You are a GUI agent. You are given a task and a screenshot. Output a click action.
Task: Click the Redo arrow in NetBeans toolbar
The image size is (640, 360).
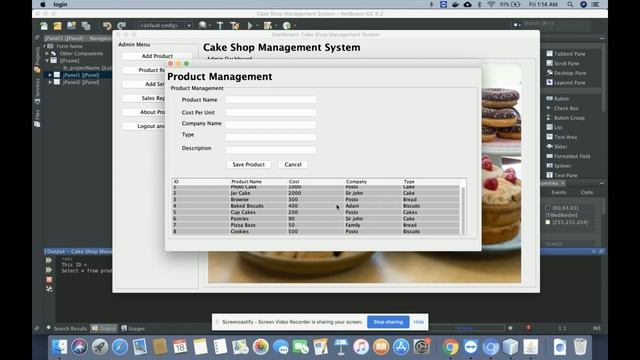(121, 26)
